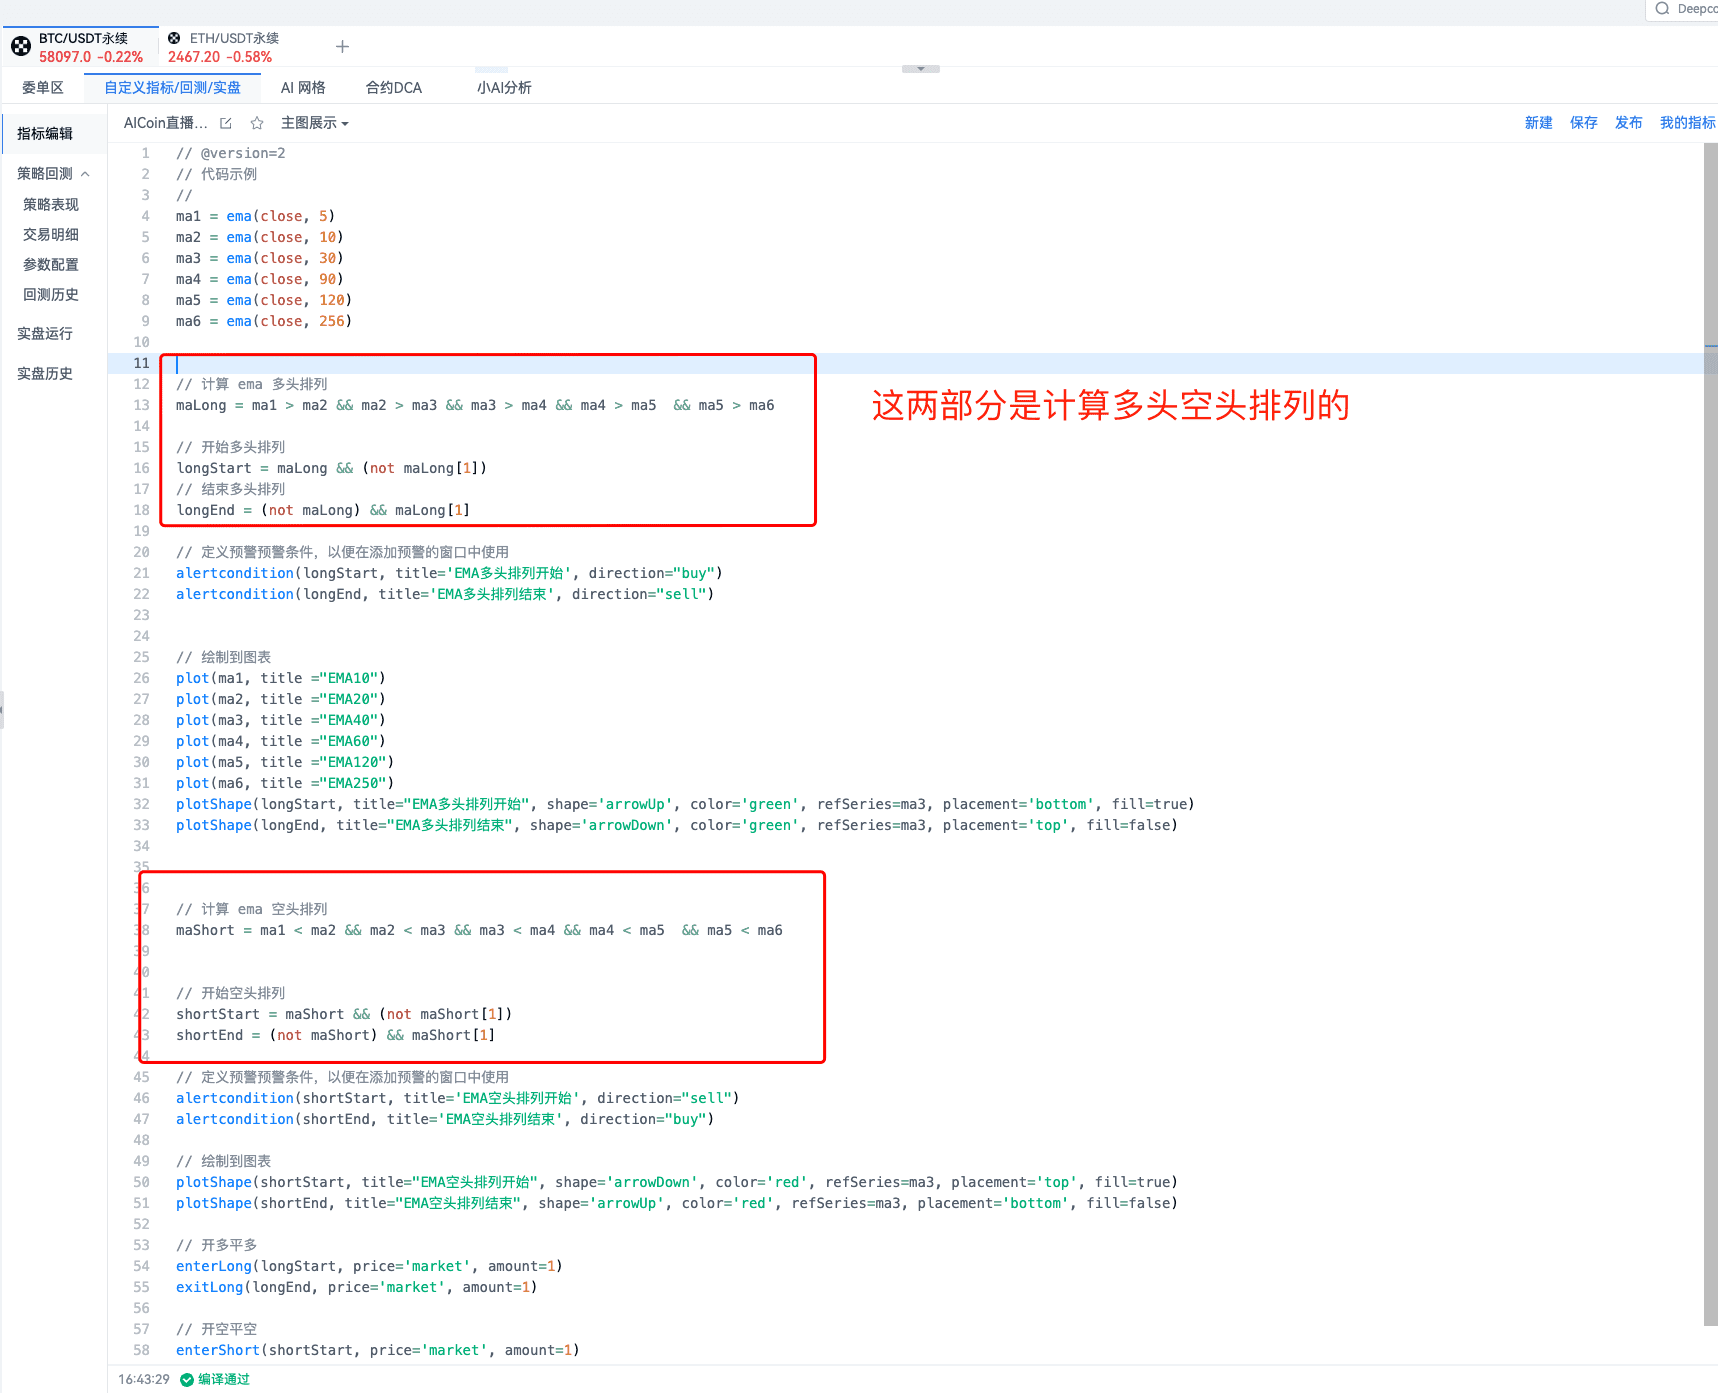The image size is (1718, 1393).
Task: Open indicator in new window icon
Action: tap(226, 123)
